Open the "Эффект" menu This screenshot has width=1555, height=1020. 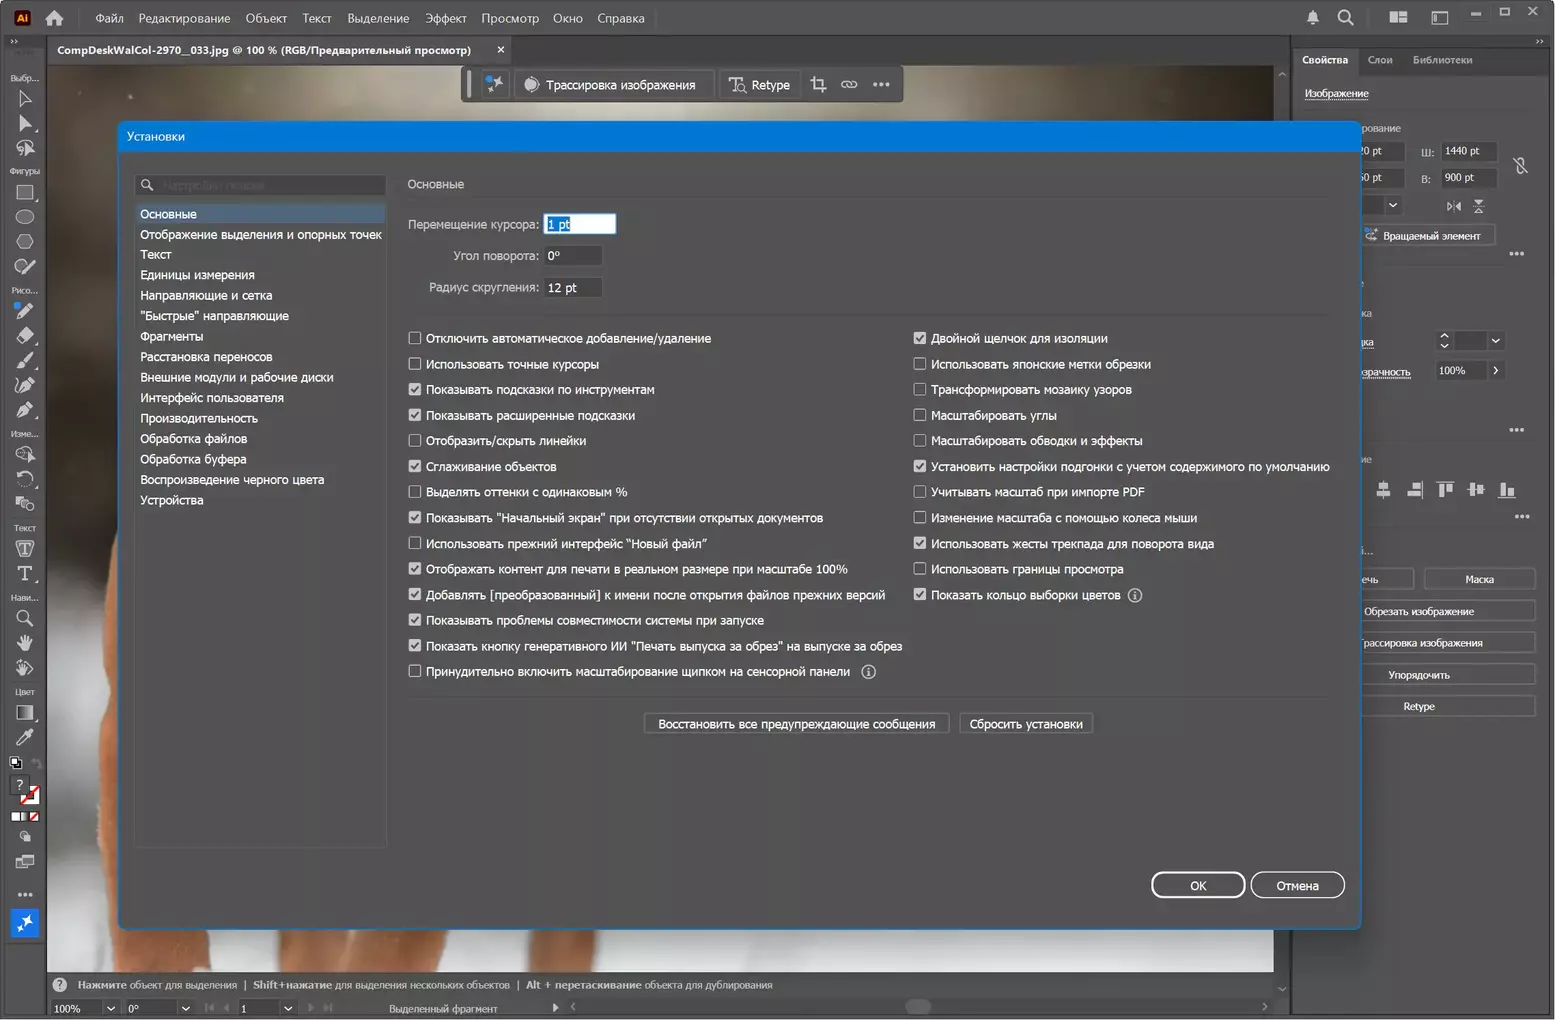pos(445,18)
